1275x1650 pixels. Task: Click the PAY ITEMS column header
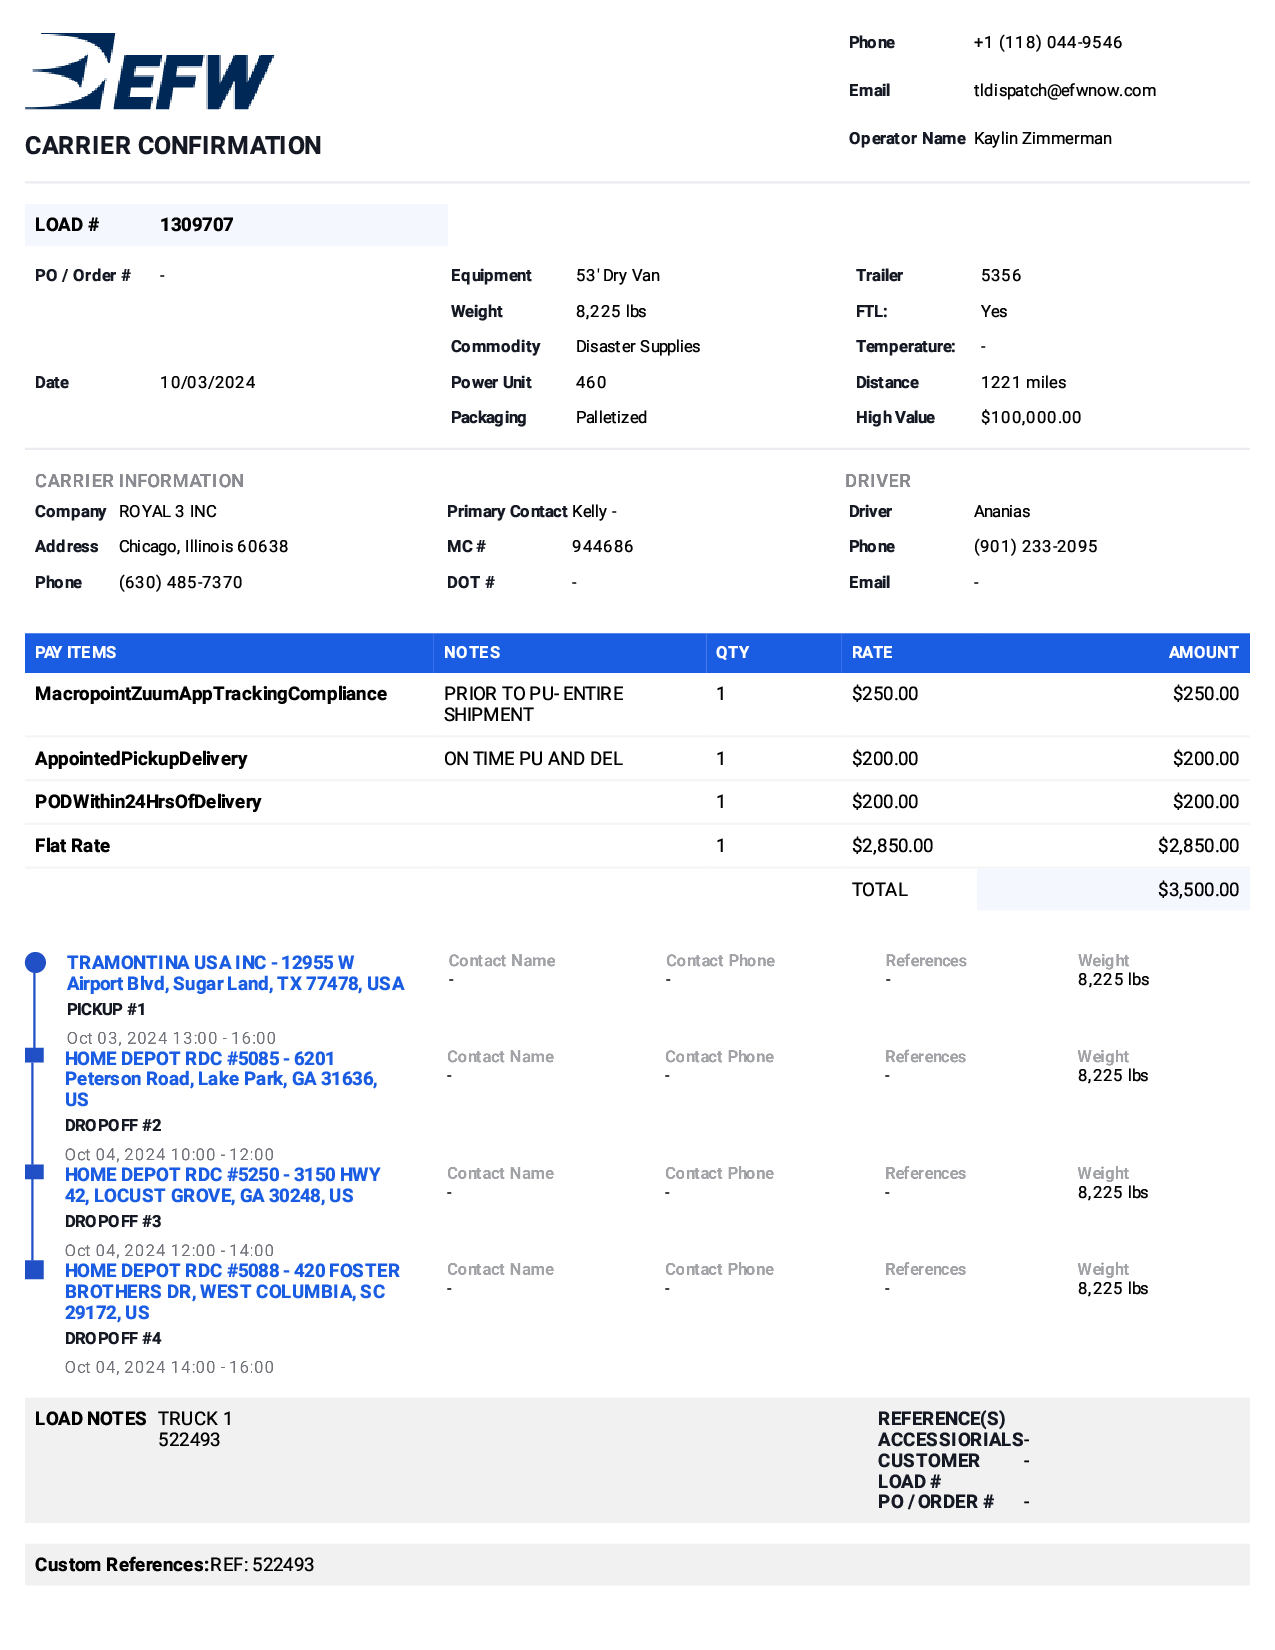coord(229,652)
